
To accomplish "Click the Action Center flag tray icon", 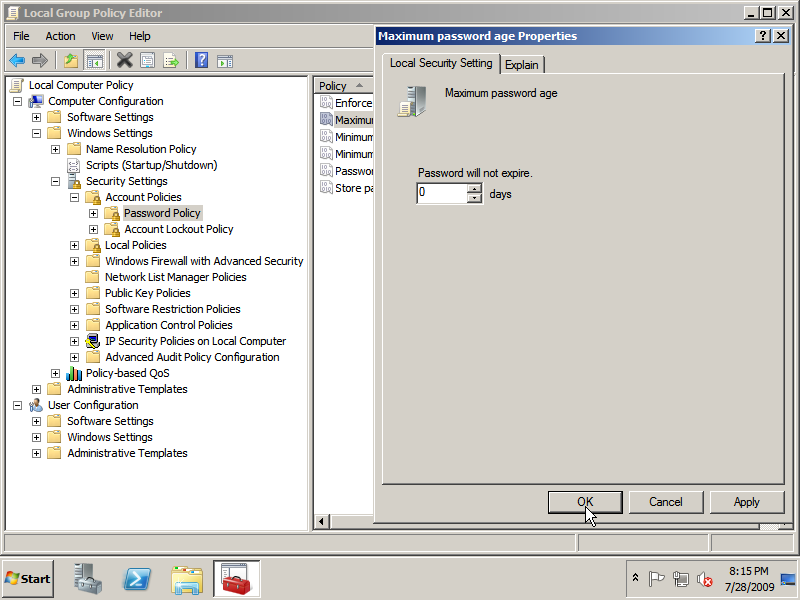I will pyautogui.click(x=656, y=579).
